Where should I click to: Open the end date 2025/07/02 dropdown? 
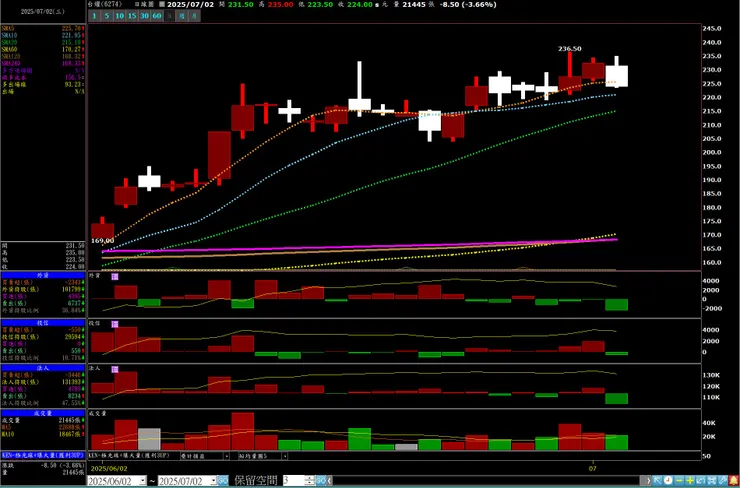click(x=213, y=481)
